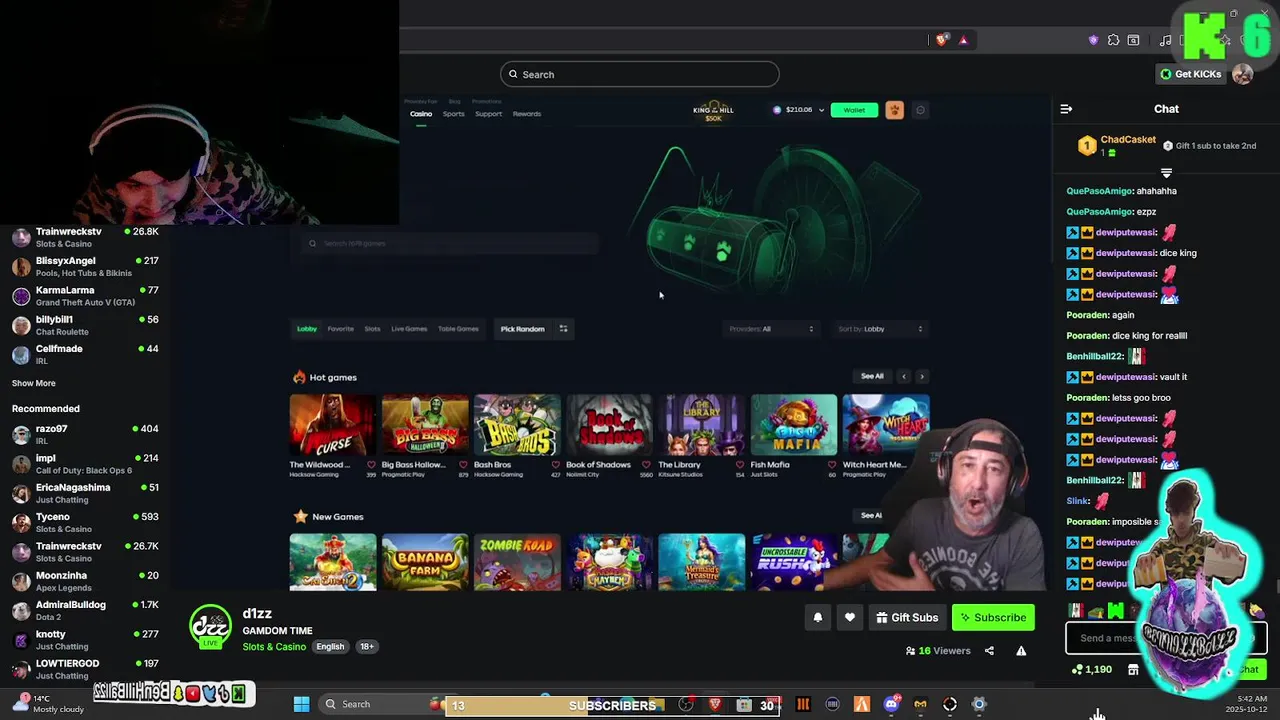The height and width of the screenshot is (720, 1280).
Task: Open the Slots & Casino category link
Action: 274,647
